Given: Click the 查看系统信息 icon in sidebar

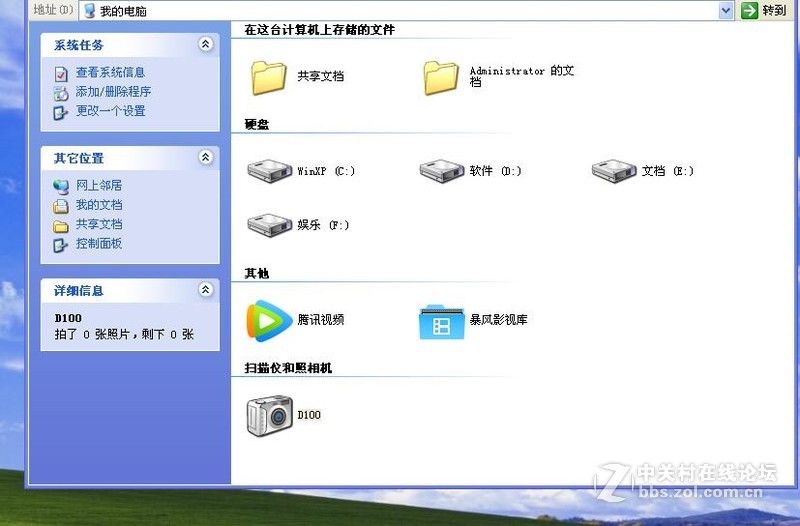Looking at the screenshot, I should tap(61, 74).
